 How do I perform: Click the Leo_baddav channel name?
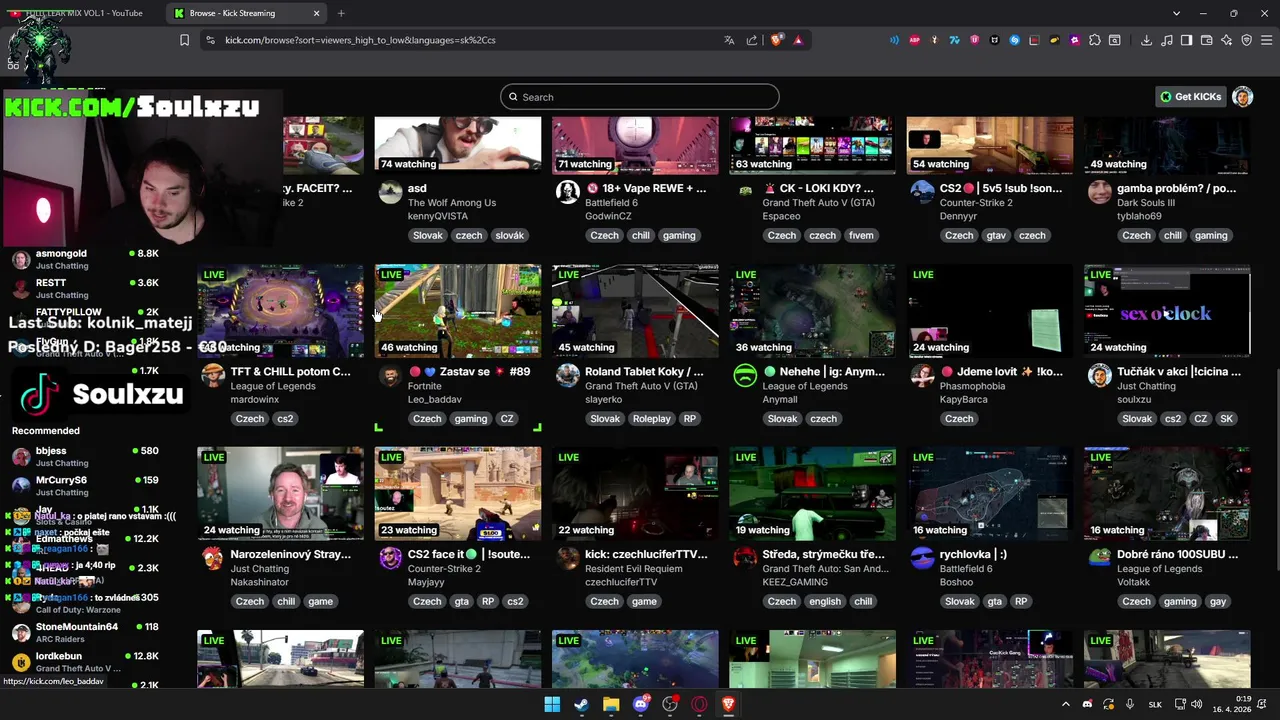pos(435,400)
